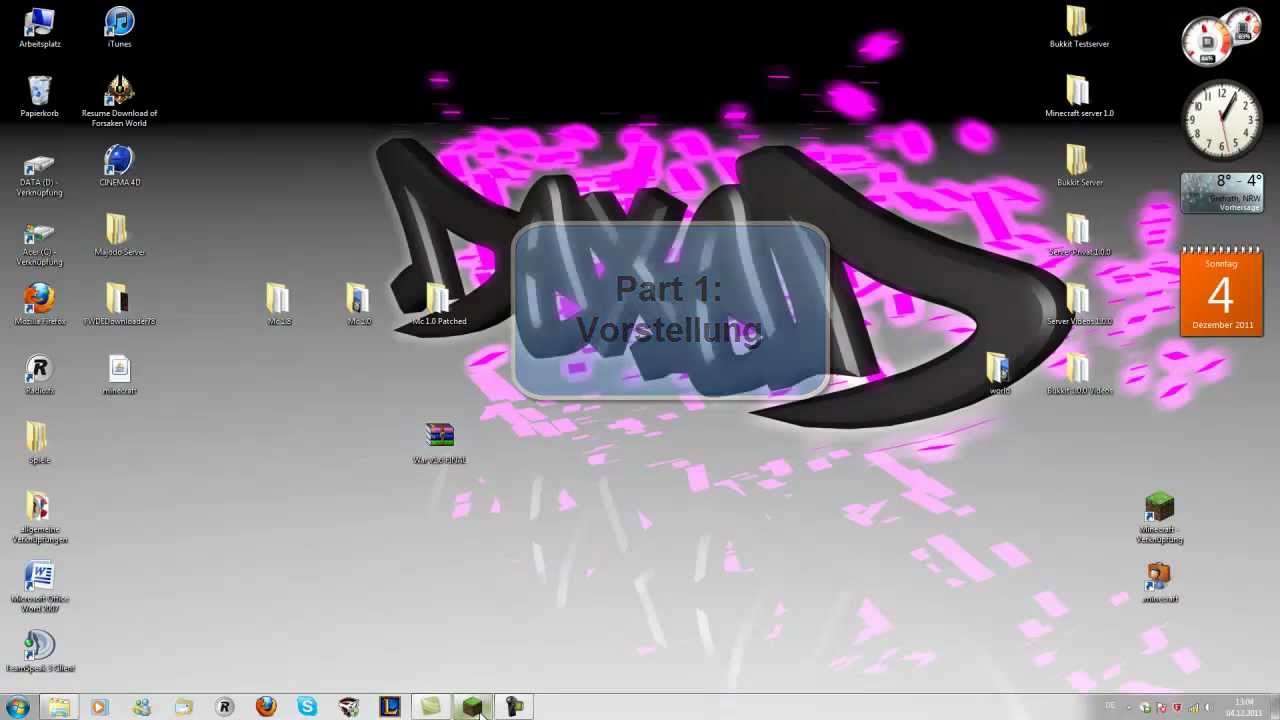Open the Bukkit Server folder
The width and height of the screenshot is (1280, 720).
tap(1078, 166)
